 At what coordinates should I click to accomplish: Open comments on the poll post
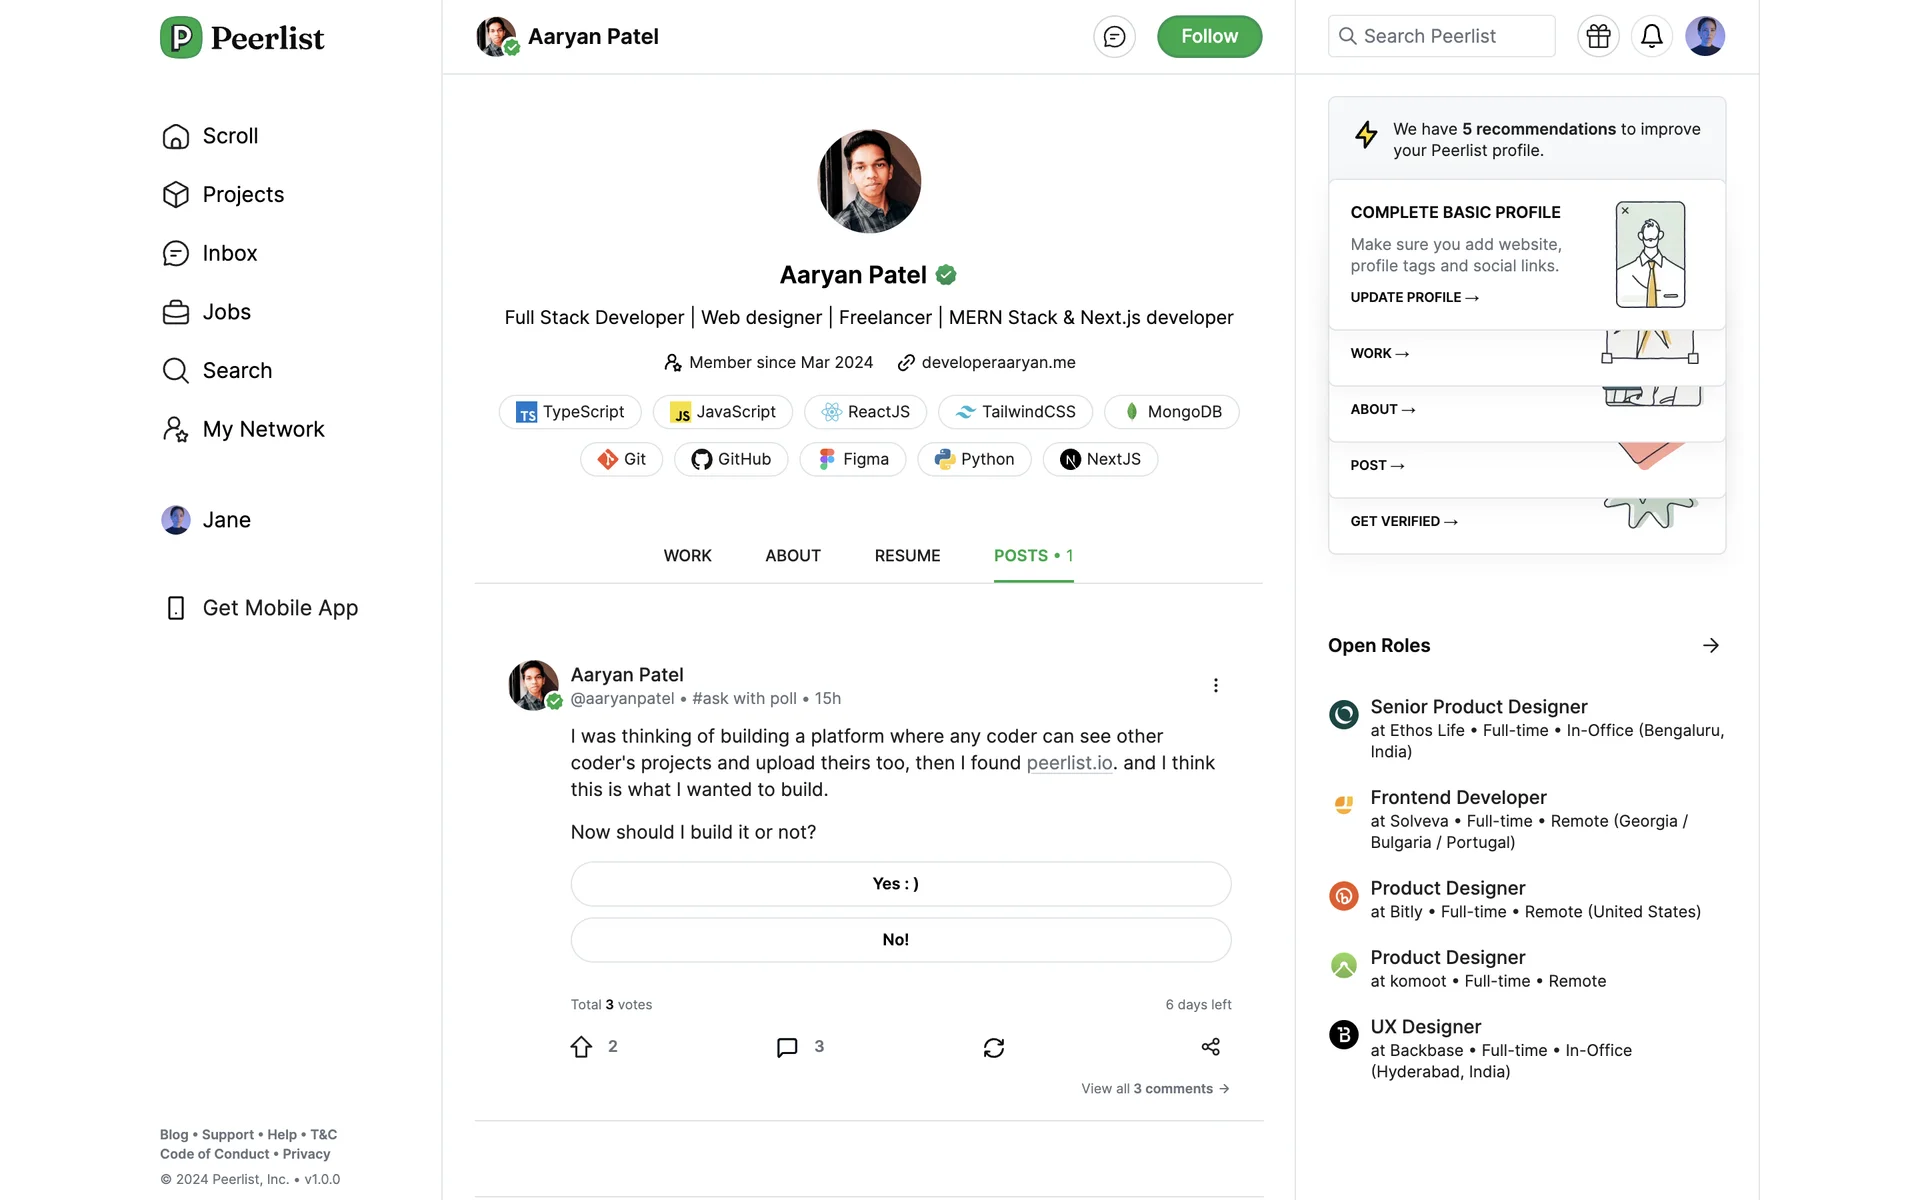[788, 1047]
